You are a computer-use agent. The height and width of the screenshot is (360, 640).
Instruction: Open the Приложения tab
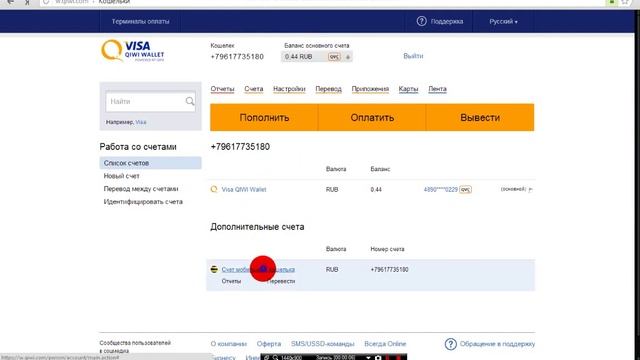[370, 89]
